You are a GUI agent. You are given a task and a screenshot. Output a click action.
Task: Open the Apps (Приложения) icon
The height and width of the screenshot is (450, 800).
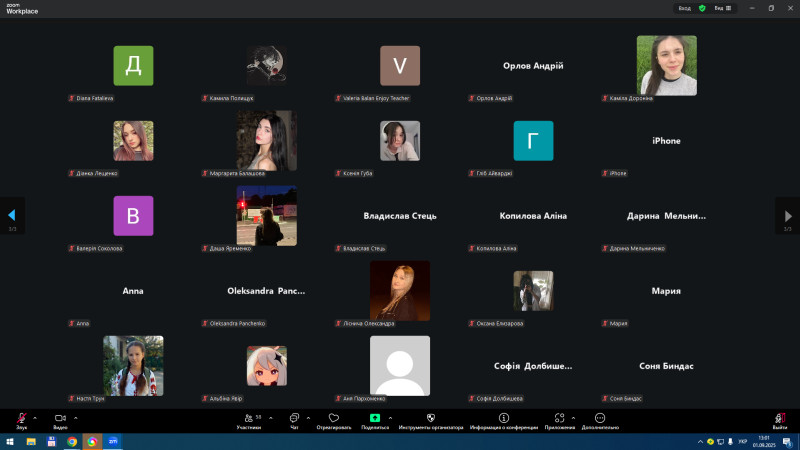pos(559,418)
